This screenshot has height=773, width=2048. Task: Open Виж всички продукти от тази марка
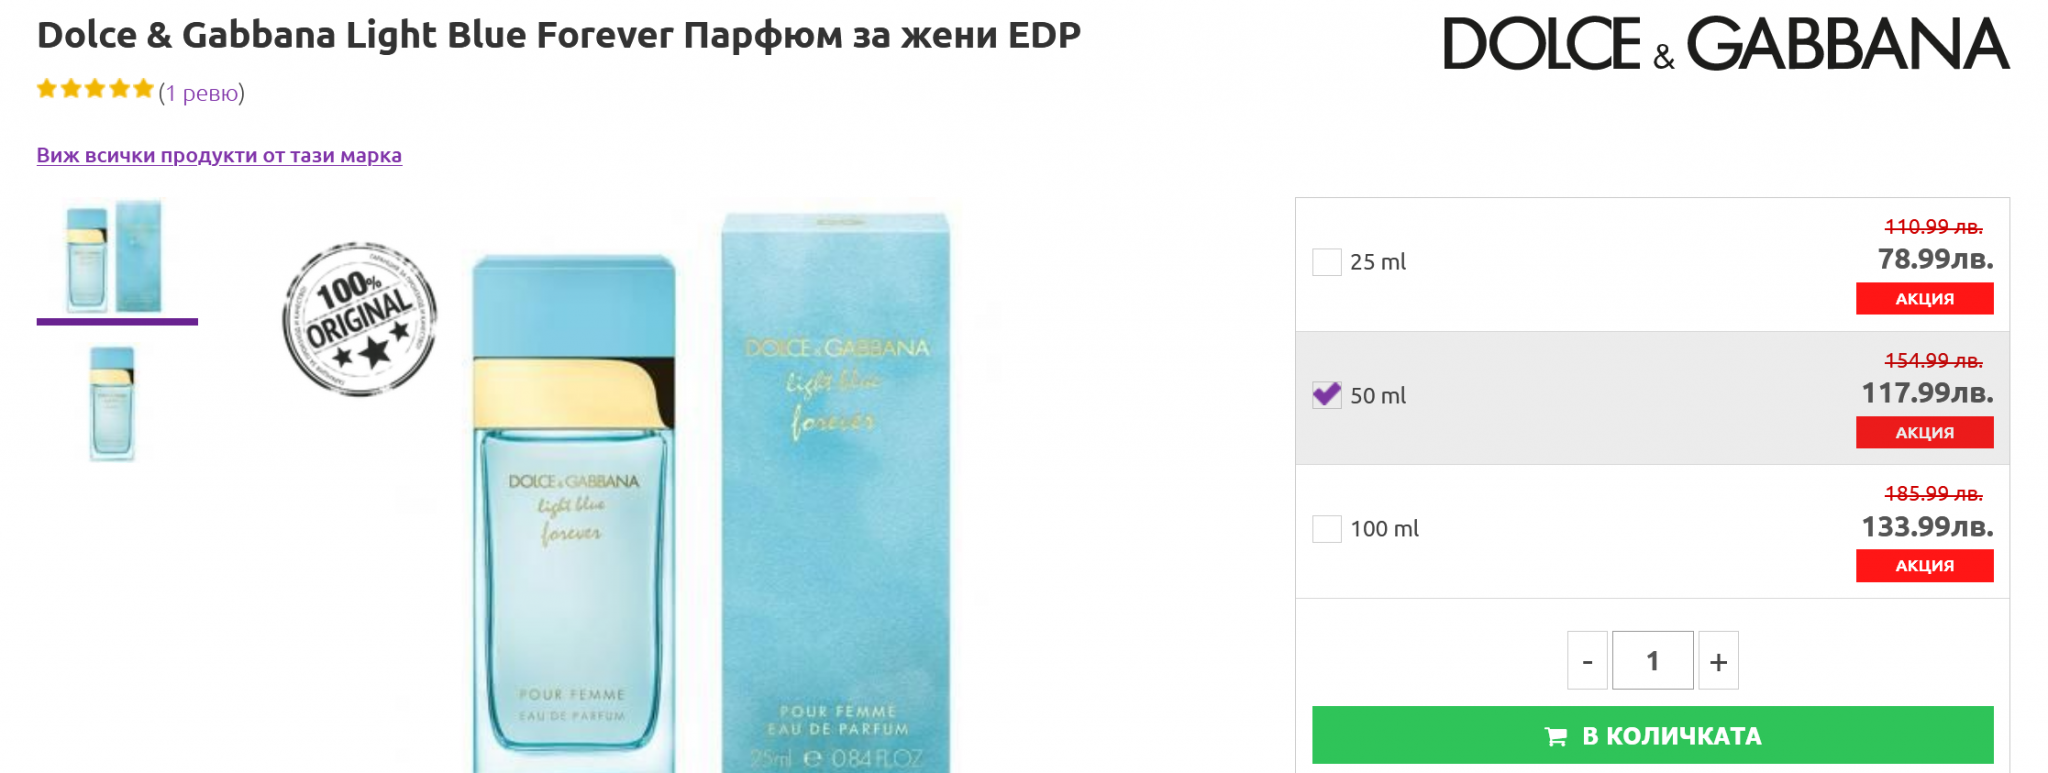pyautogui.click(x=219, y=155)
